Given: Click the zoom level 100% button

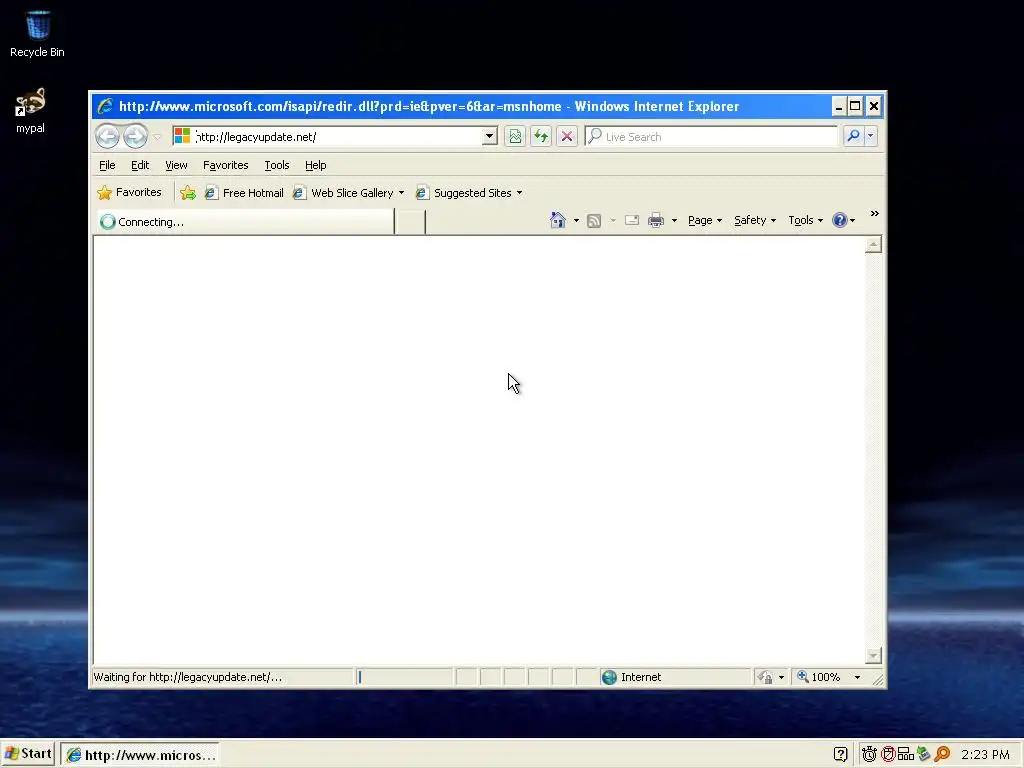Looking at the screenshot, I should coord(819,677).
